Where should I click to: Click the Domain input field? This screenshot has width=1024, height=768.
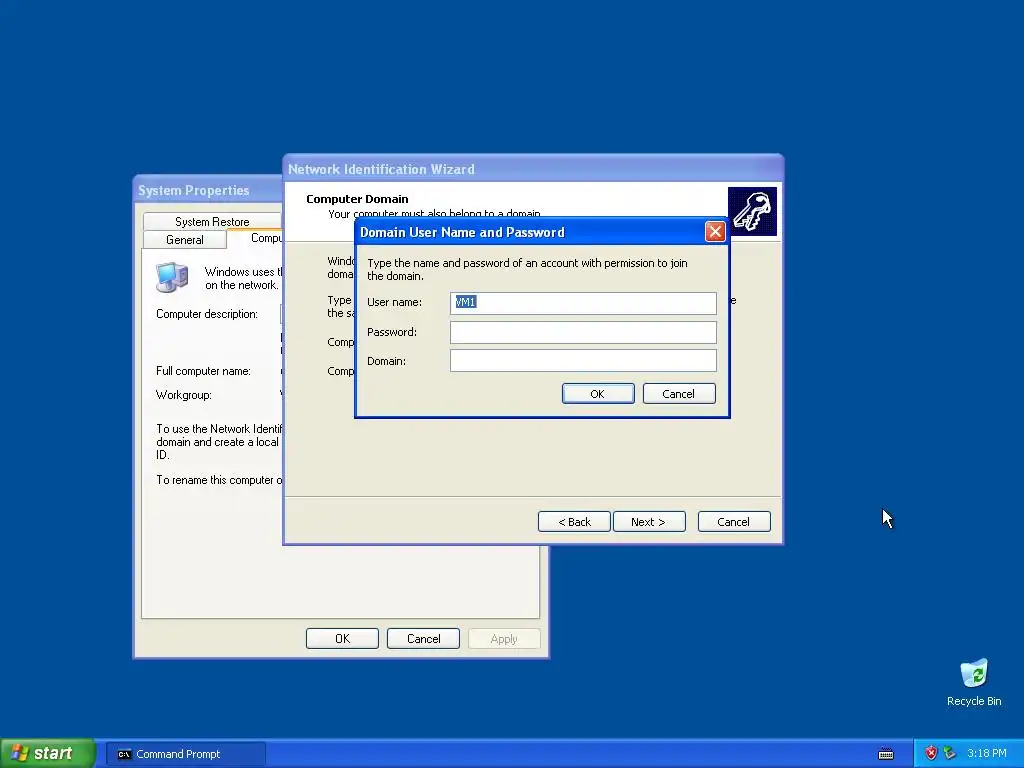click(x=583, y=360)
